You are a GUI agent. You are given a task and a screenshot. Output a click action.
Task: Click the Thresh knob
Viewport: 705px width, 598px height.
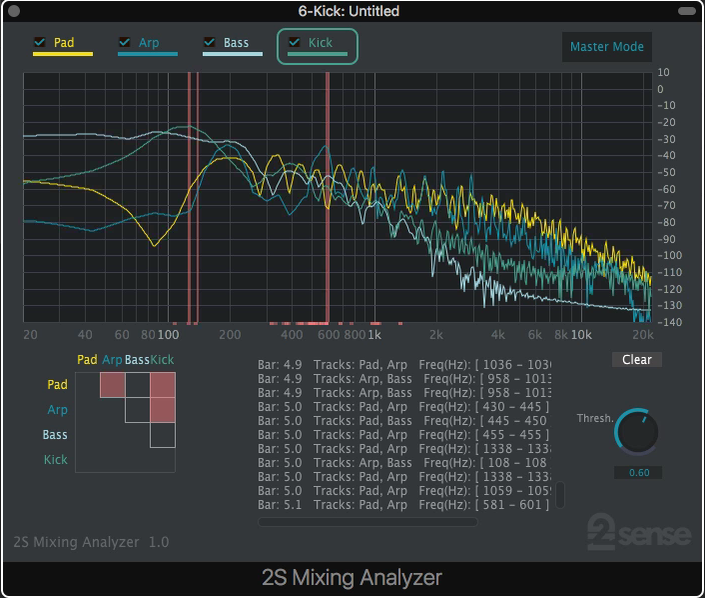coord(636,431)
